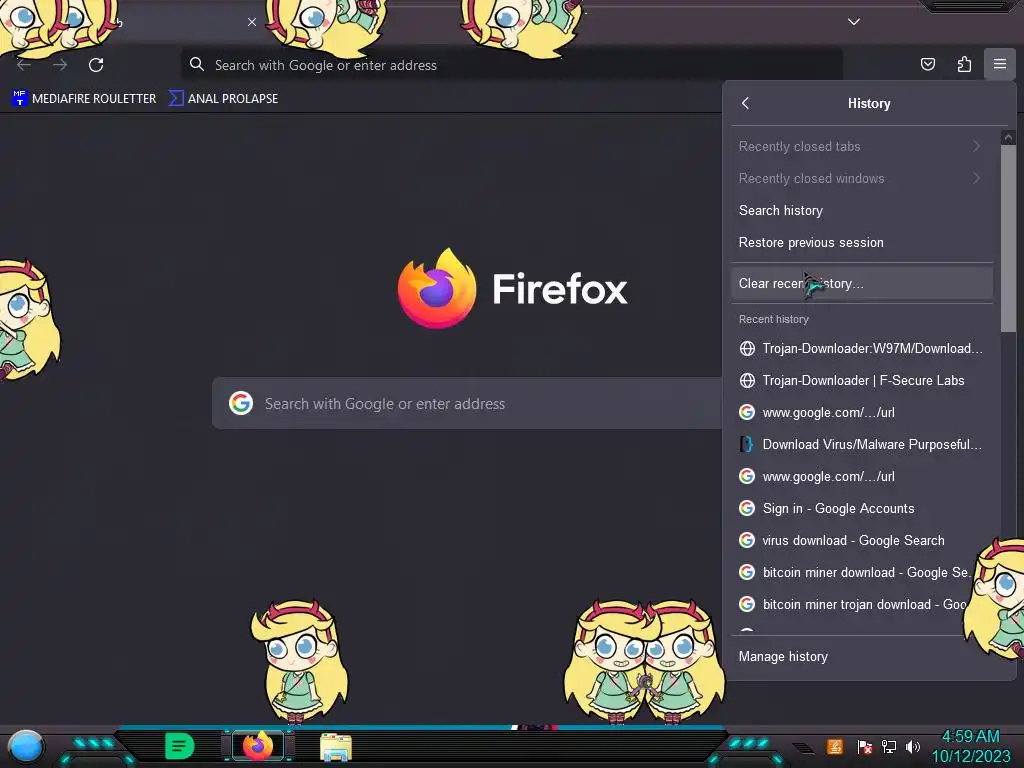This screenshot has height=768, width=1024.
Task: Open the MEDIAFIRE ROULETTER bookmark
Action: (84, 99)
